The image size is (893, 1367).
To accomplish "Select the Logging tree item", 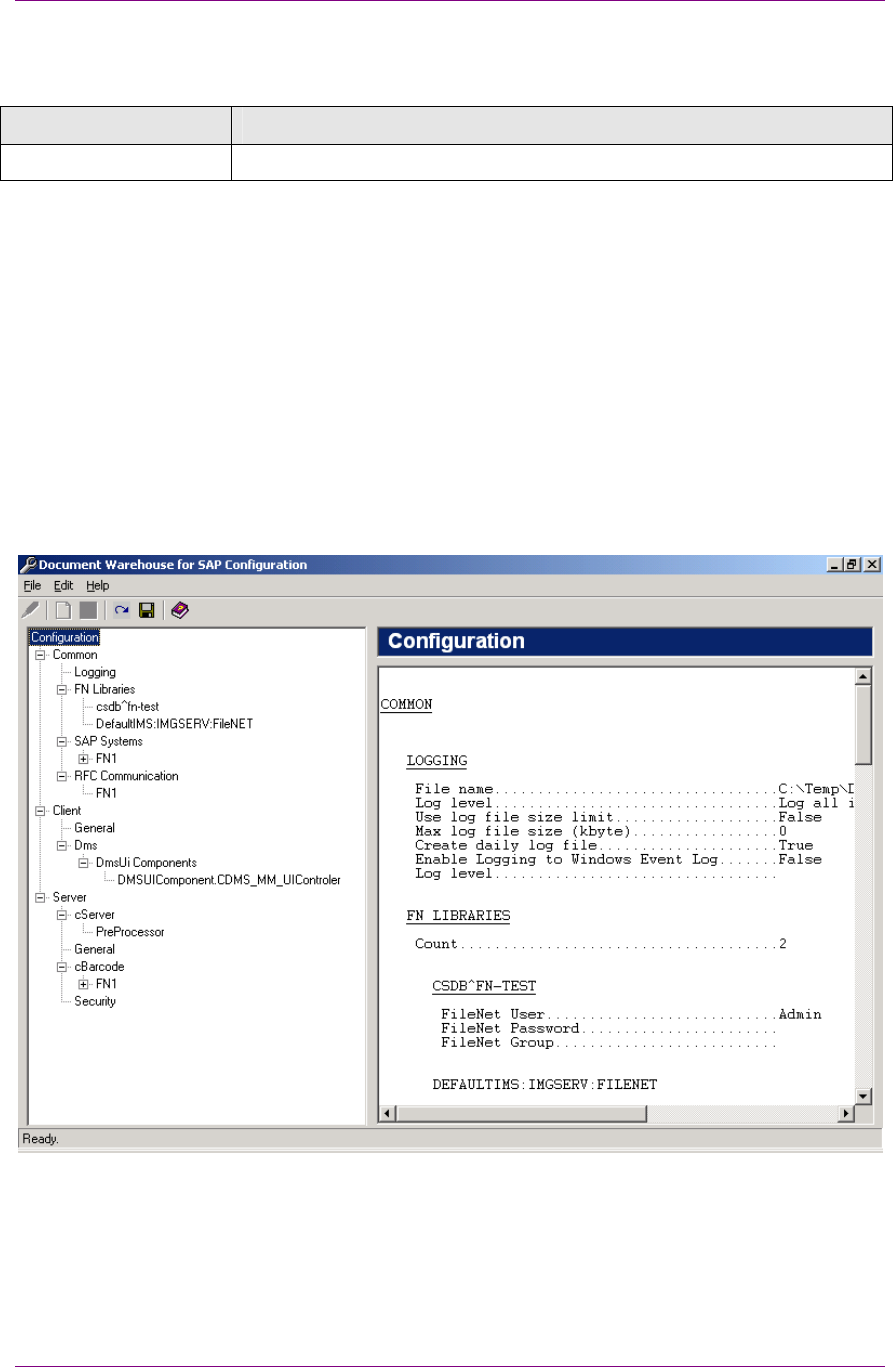I will click(95, 672).
